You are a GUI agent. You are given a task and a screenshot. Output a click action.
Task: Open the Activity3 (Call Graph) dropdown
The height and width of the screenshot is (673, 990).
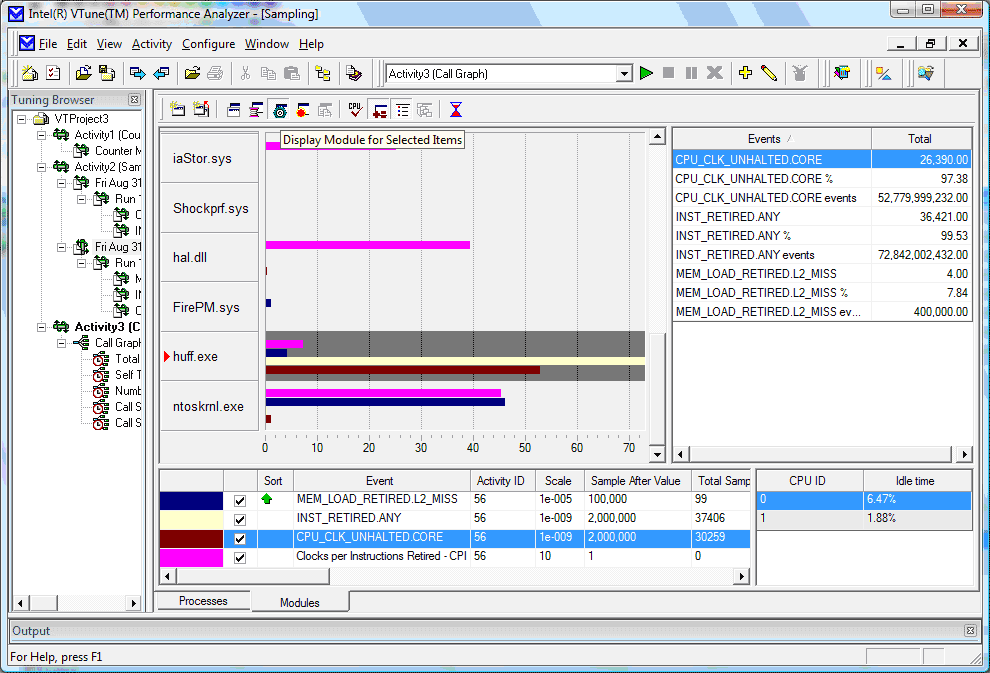[624, 73]
